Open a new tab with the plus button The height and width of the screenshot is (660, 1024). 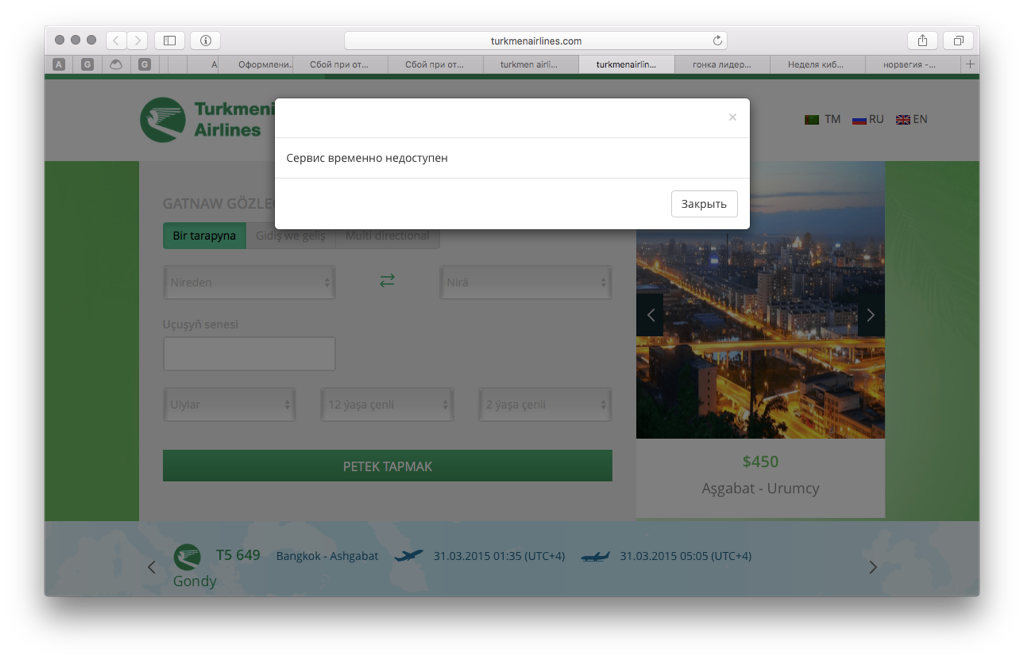click(x=969, y=64)
